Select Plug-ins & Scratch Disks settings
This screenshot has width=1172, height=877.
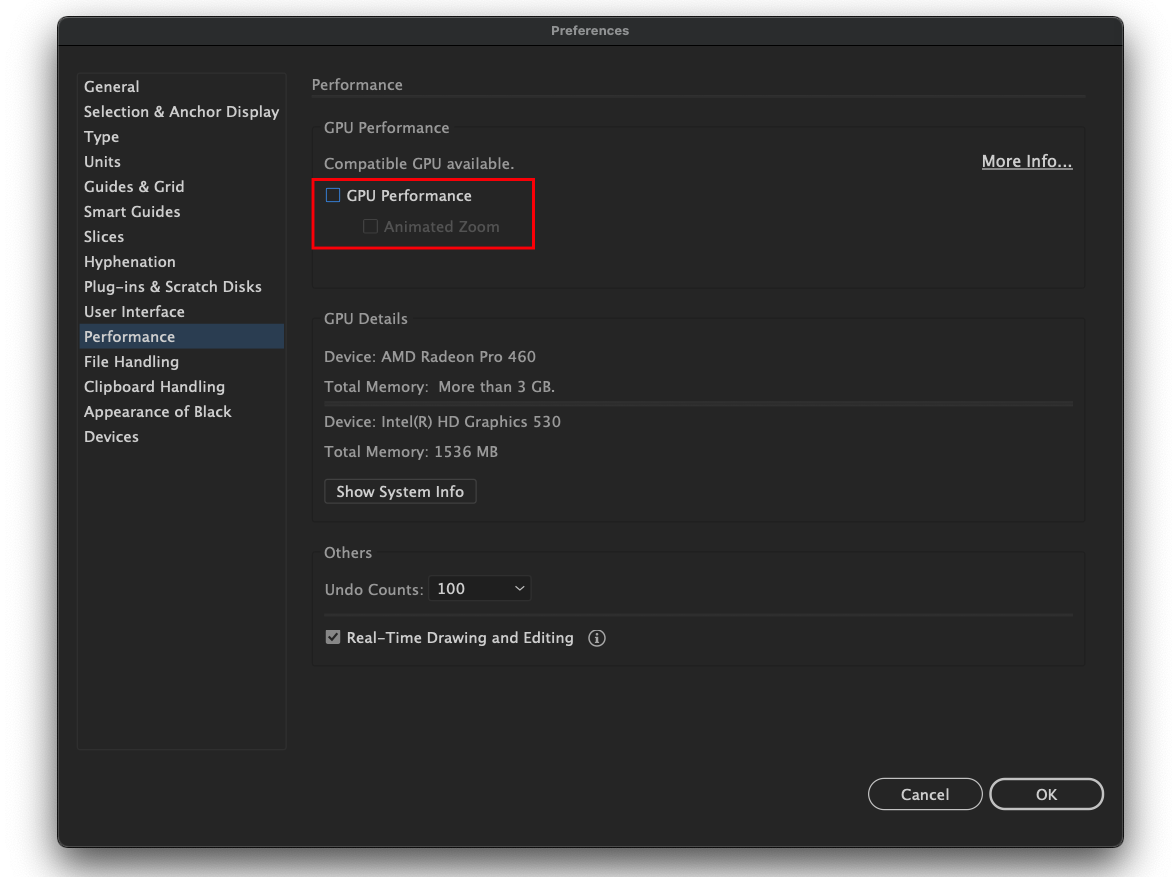tap(173, 286)
